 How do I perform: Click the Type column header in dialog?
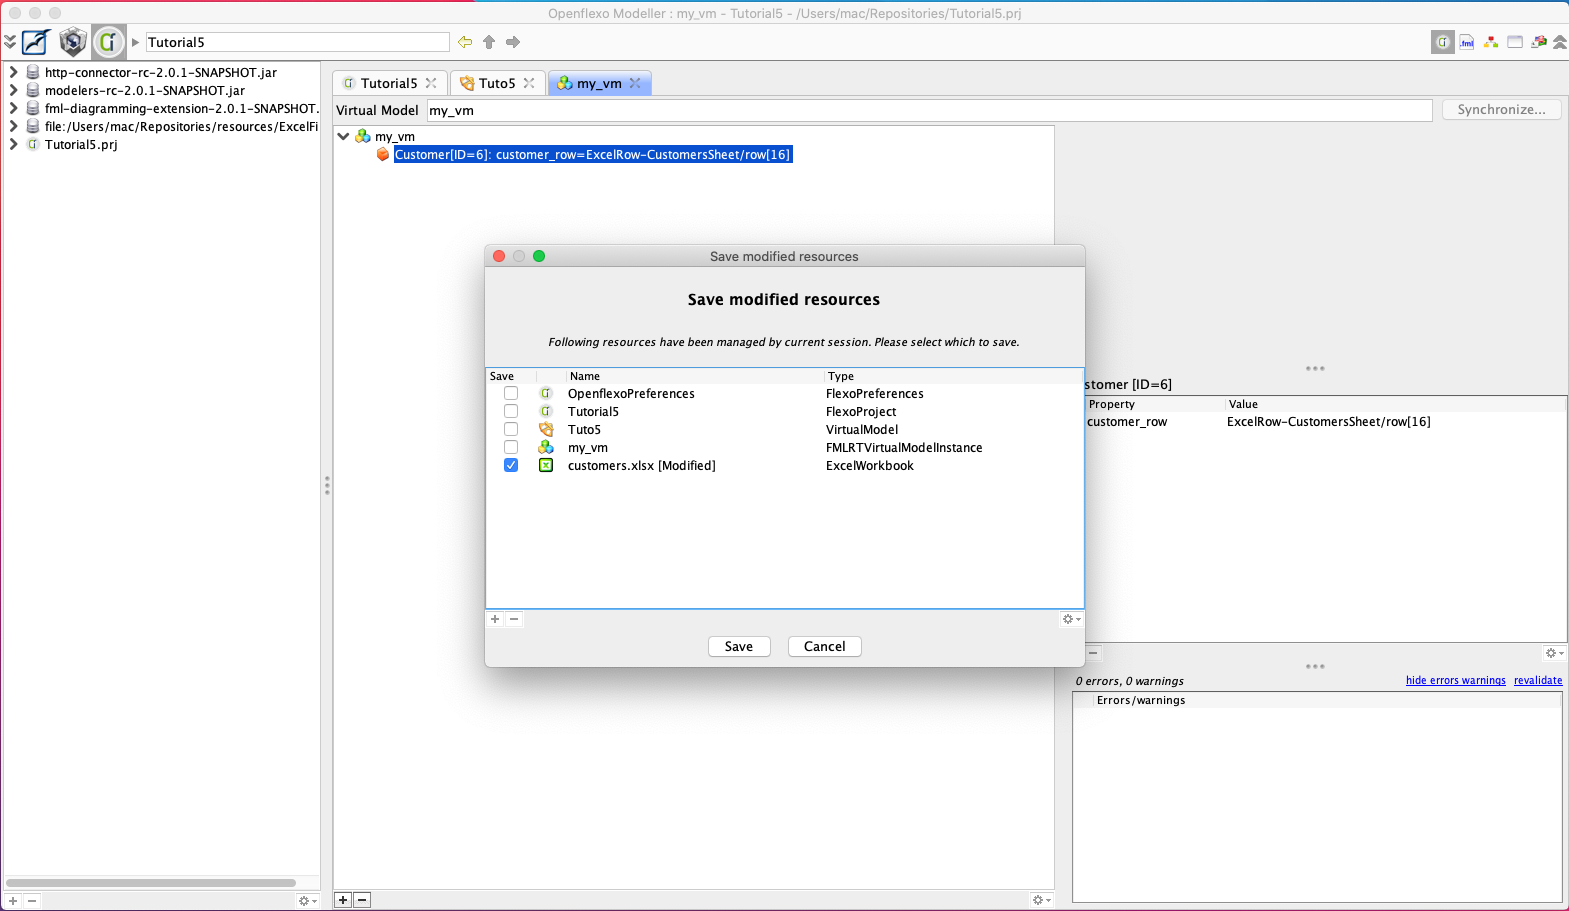[953, 376]
